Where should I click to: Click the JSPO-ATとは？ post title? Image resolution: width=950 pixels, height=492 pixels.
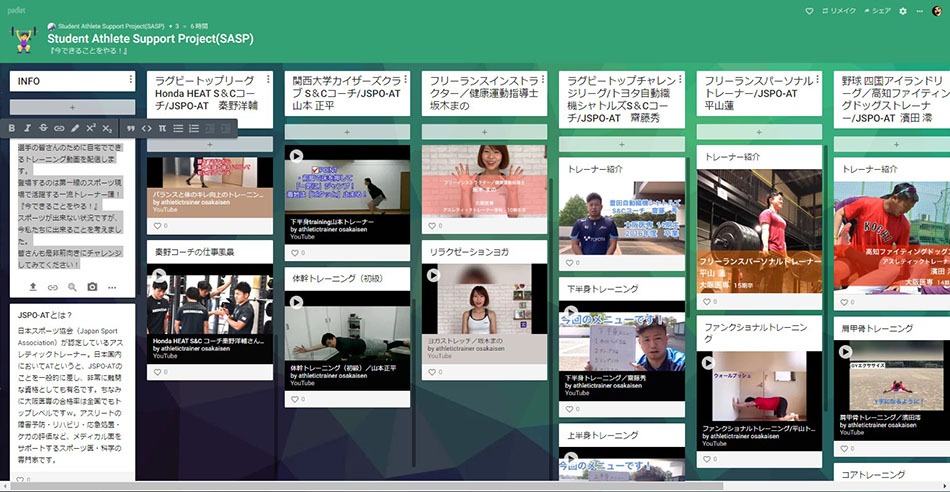pos(45,314)
